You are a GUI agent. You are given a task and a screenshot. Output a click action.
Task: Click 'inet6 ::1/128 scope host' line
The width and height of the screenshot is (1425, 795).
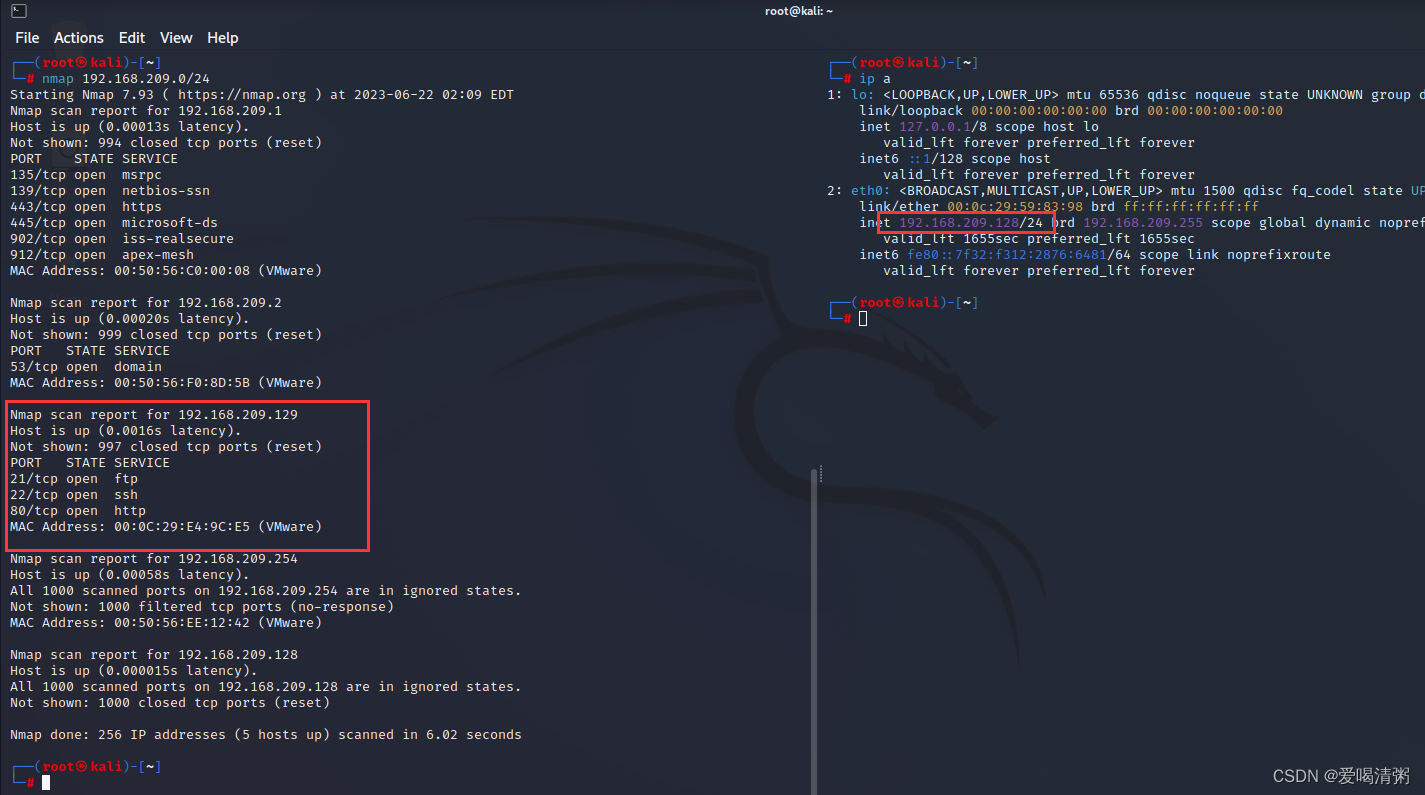pos(955,158)
